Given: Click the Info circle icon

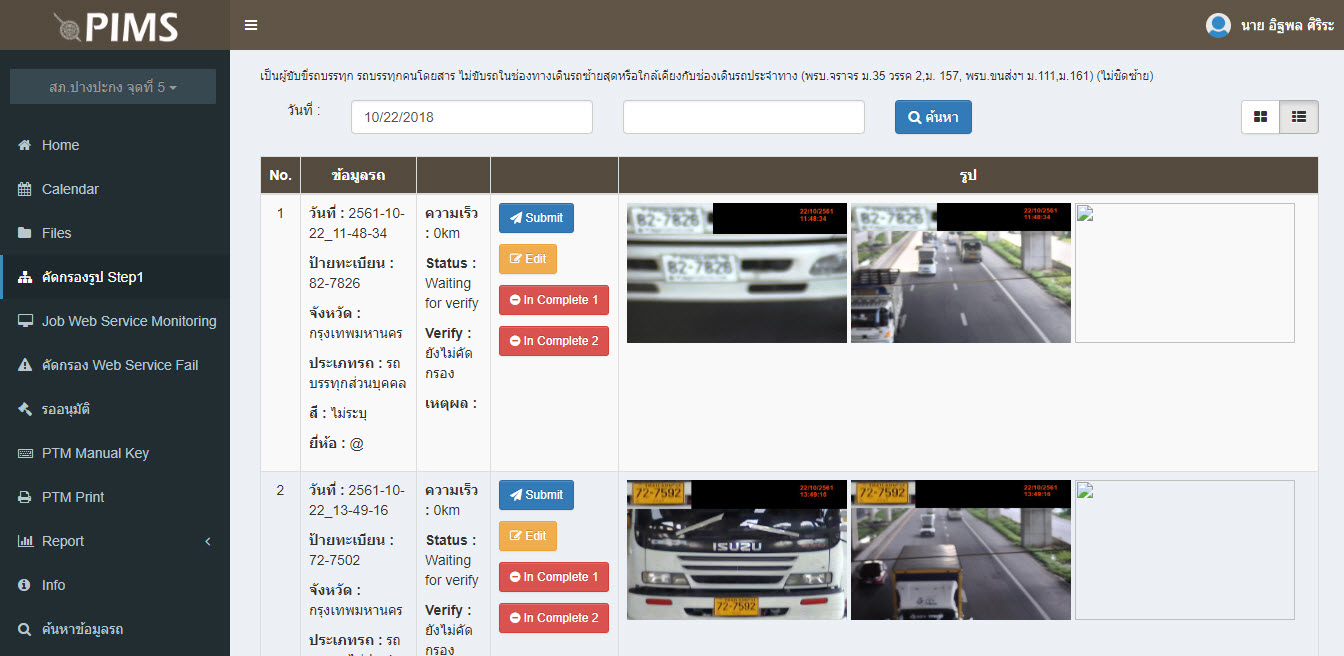Looking at the screenshot, I should click(25, 585).
